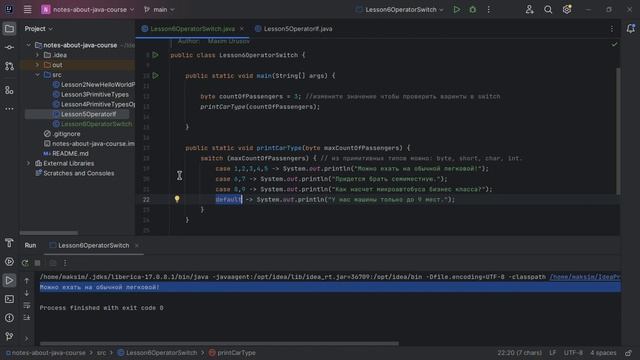This screenshot has height=360, width=640.
Task: Close the Lesson6OperatorSwitch run tab
Action: pyautogui.click(x=137, y=245)
